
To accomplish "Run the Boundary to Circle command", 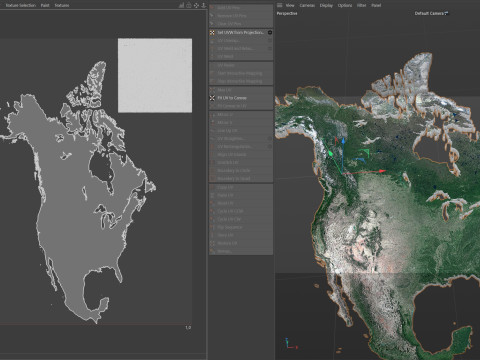I will 241,170.
